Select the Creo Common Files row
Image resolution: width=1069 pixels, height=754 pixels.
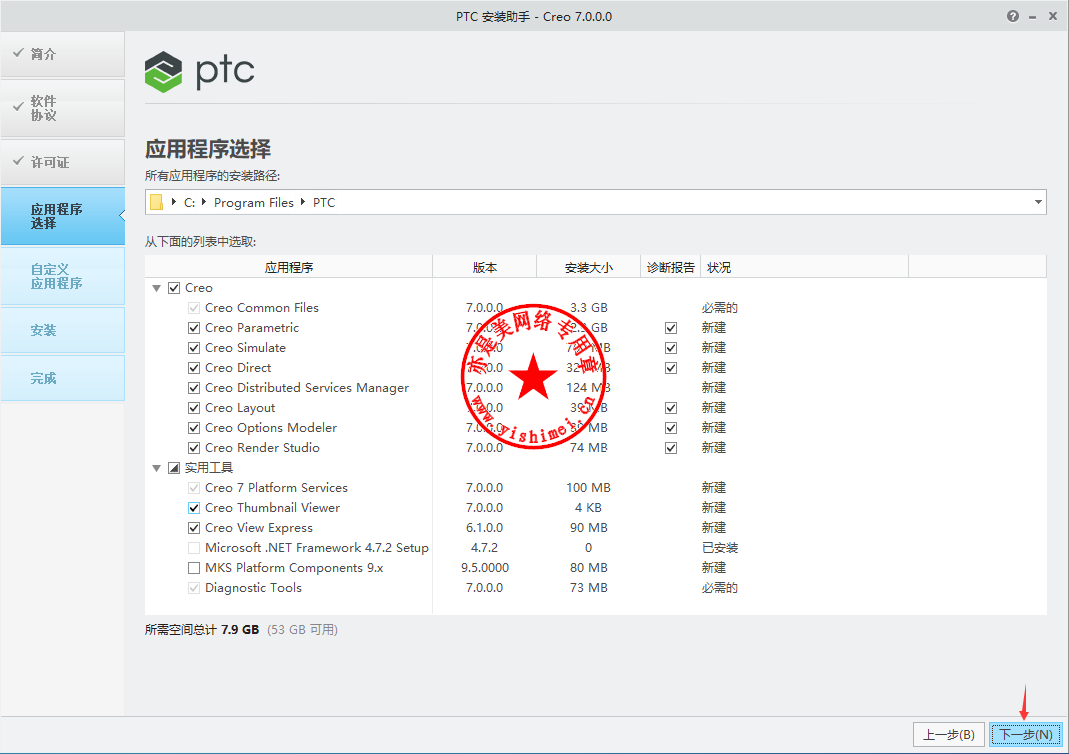(x=596, y=308)
